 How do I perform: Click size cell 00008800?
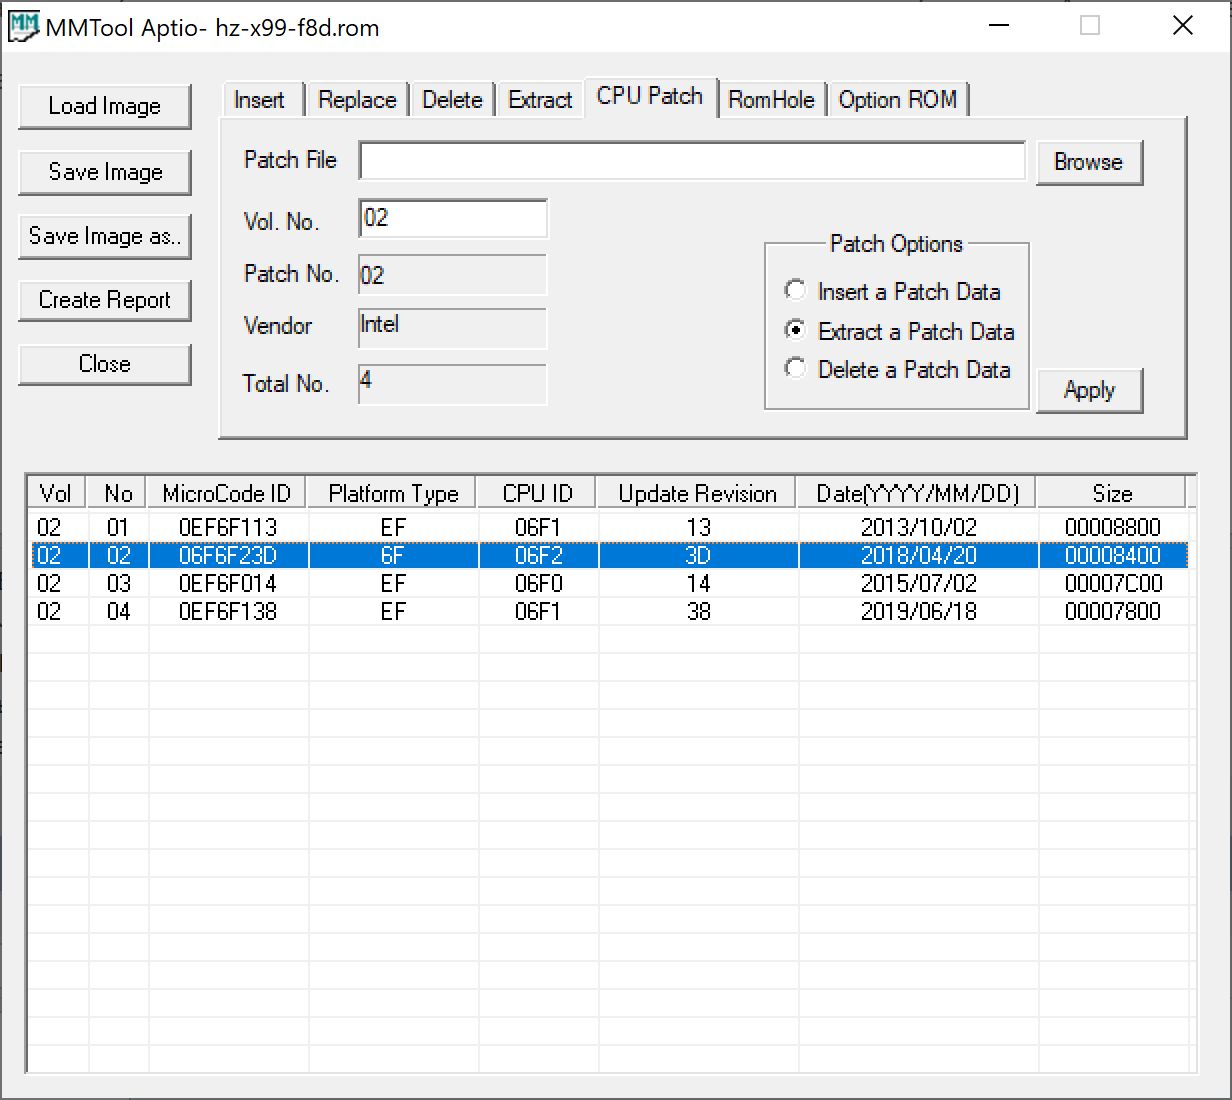[x=1113, y=527]
